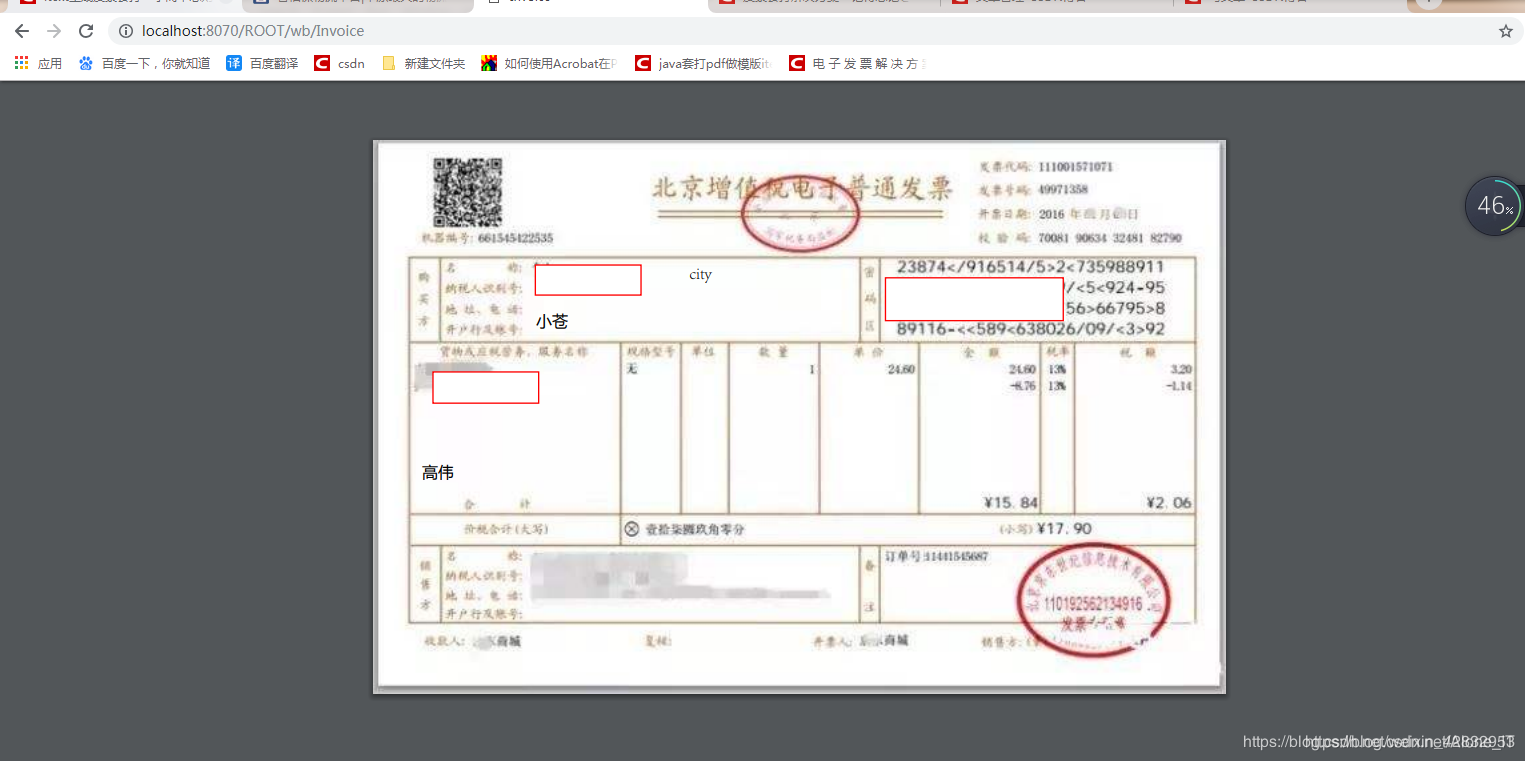1525x761 pixels.
Task: Click the forward navigation arrow
Action: click(x=53, y=31)
